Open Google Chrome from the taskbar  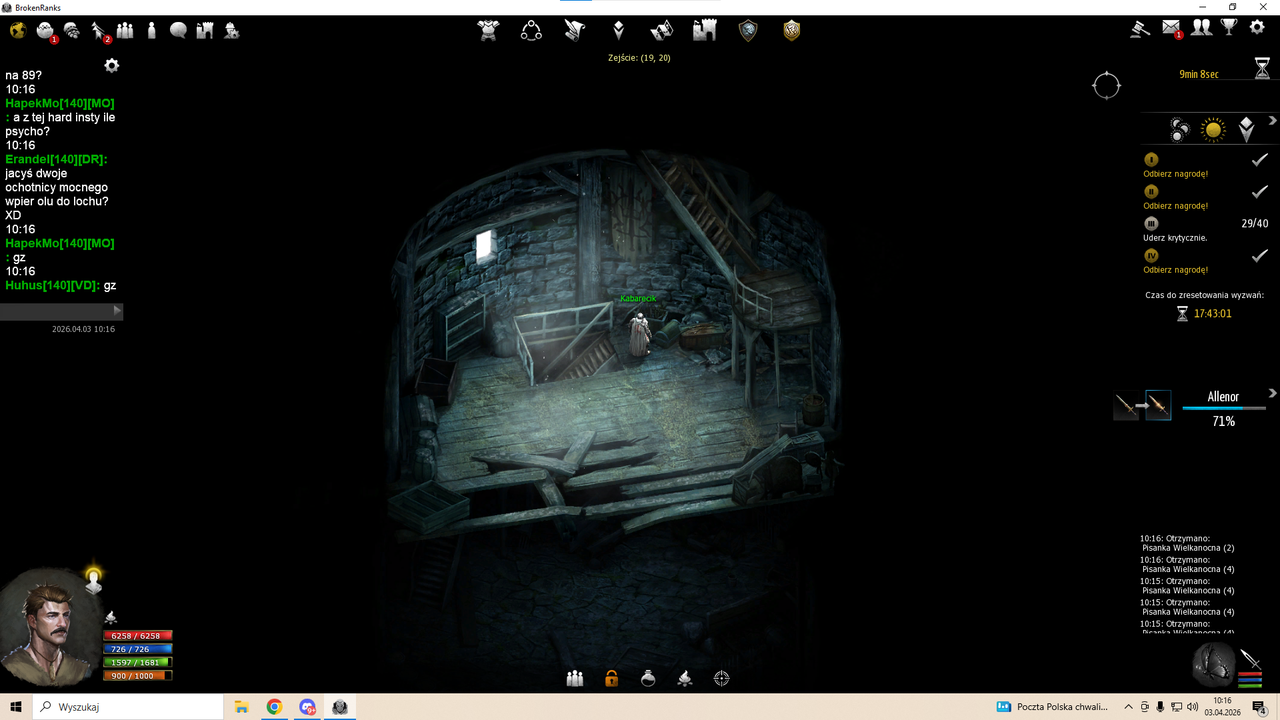point(274,707)
